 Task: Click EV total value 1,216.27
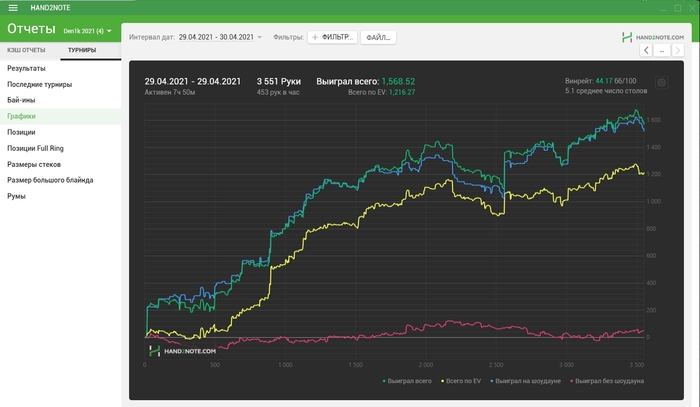[x=402, y=92]
